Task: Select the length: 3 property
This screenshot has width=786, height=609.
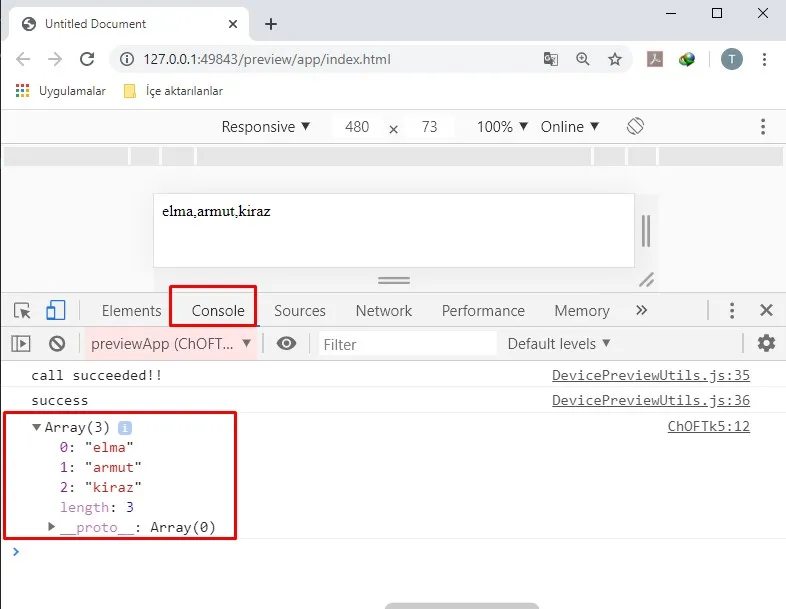Action: point(97,507)
